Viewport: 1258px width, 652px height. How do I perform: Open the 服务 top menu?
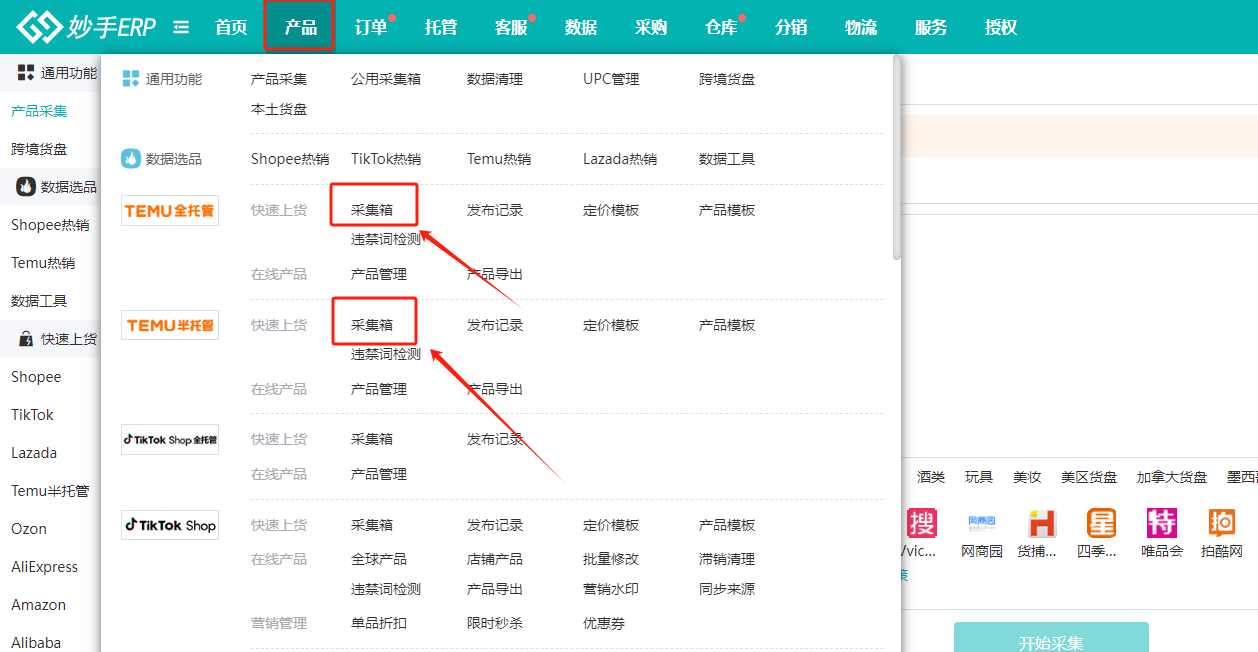[931, 28]
